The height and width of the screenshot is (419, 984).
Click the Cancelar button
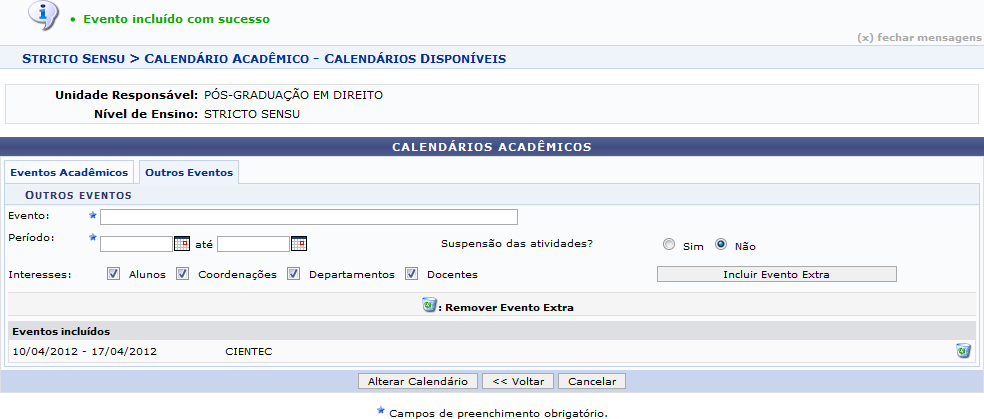592,381
